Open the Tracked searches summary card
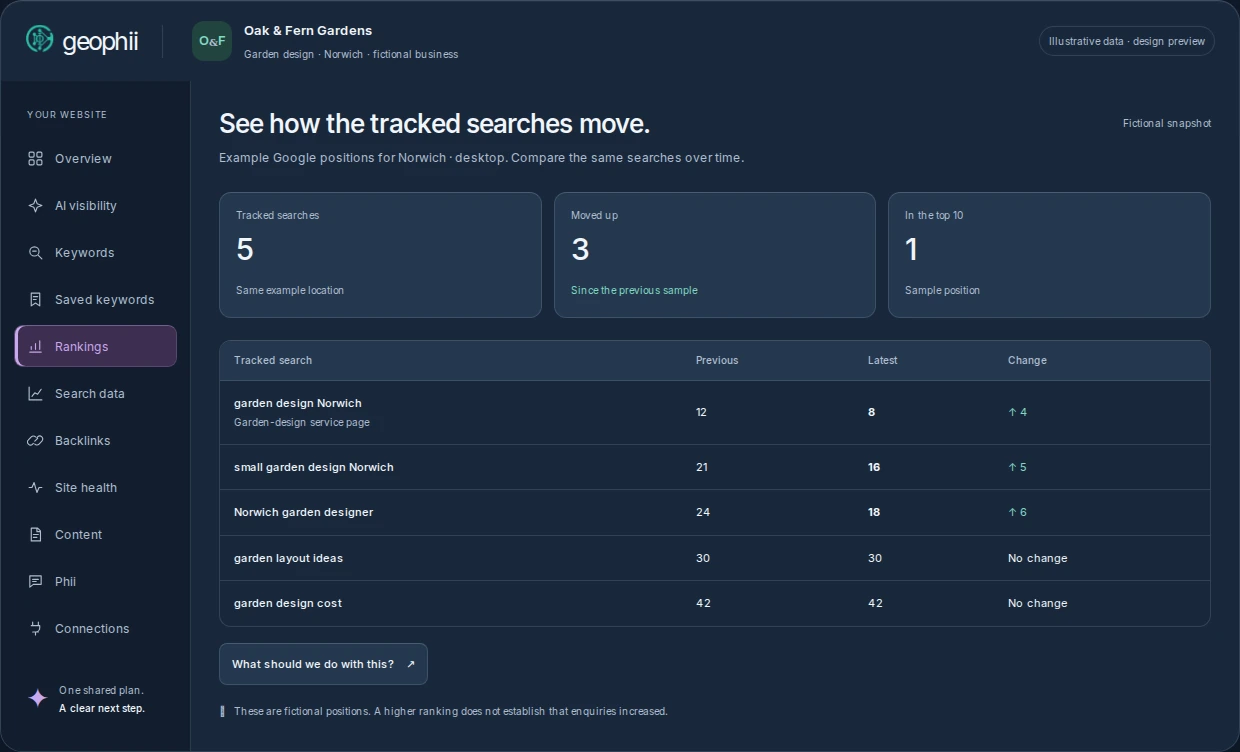The width and height of the screenshot is (1240, 752). [380, 255]
